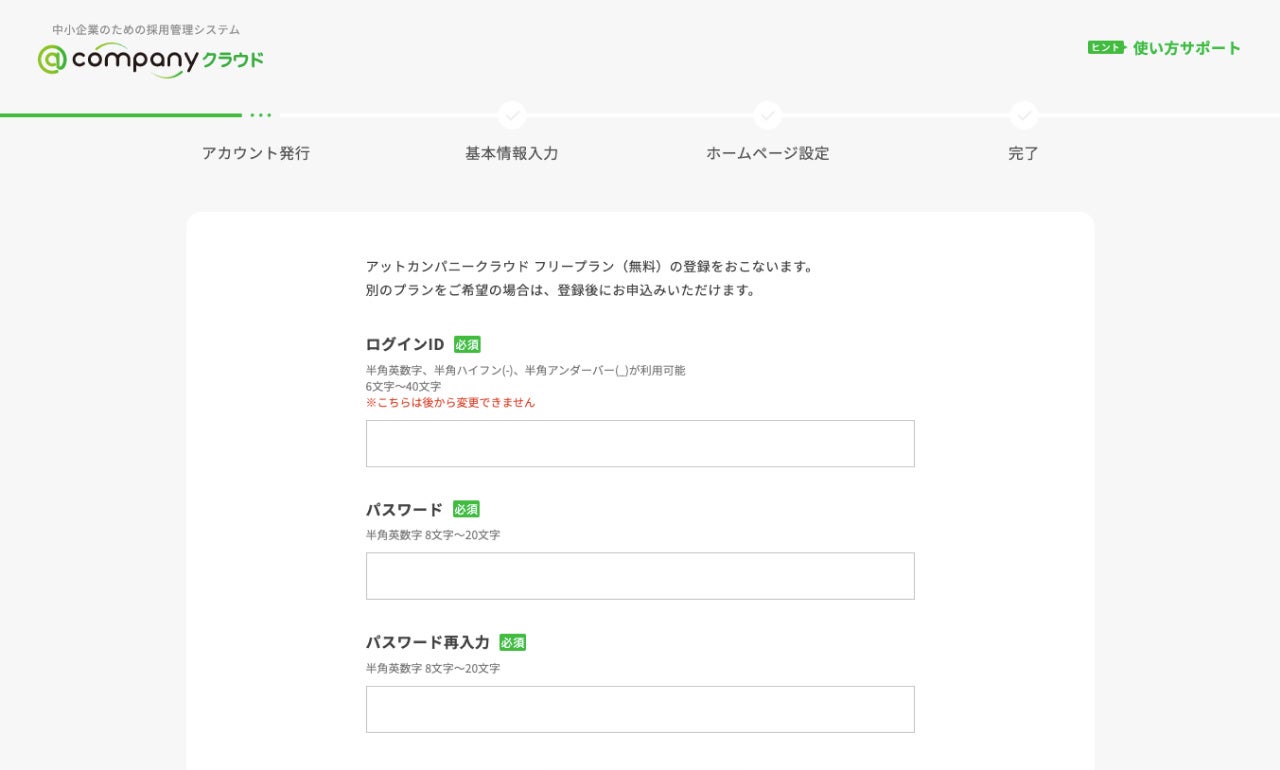
Task: Click into the パスワード input box
Action: (640, 576)
